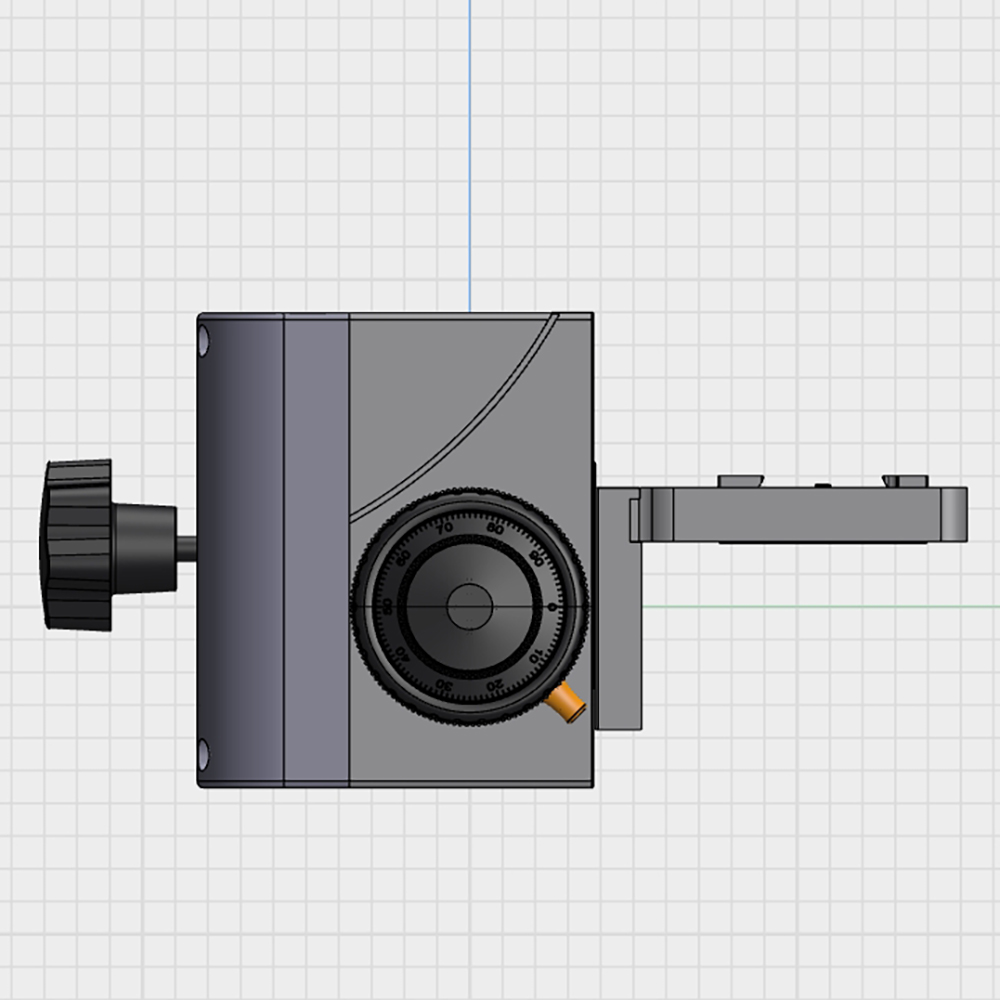Select the black knurled knob head
The image size is (1000, 1000).
pos(76,545)
